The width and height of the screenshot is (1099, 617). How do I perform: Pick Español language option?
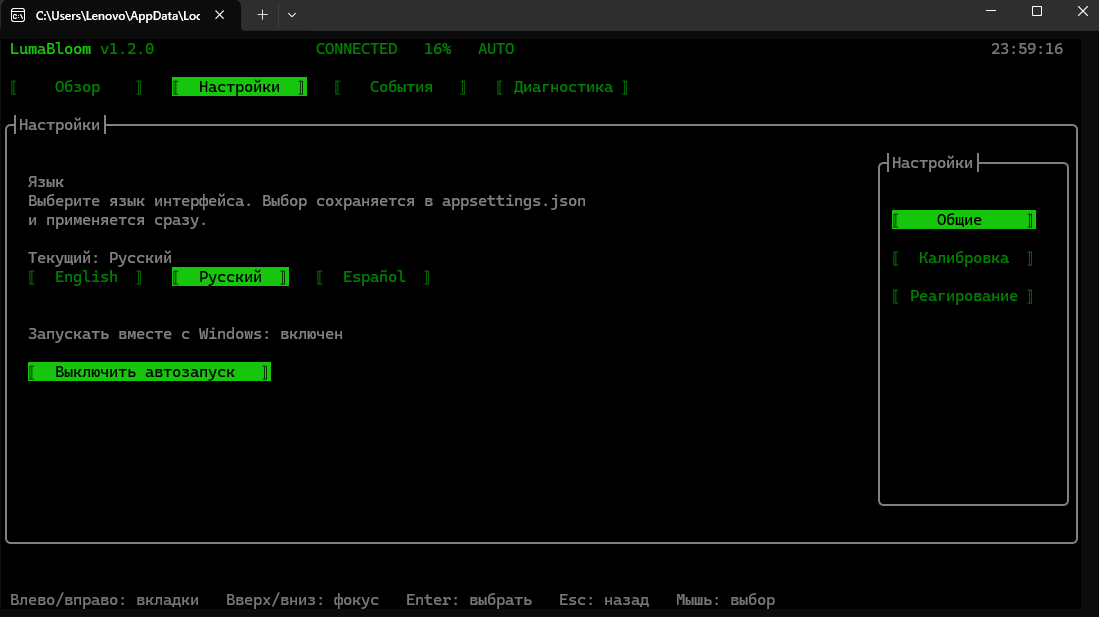374,277
